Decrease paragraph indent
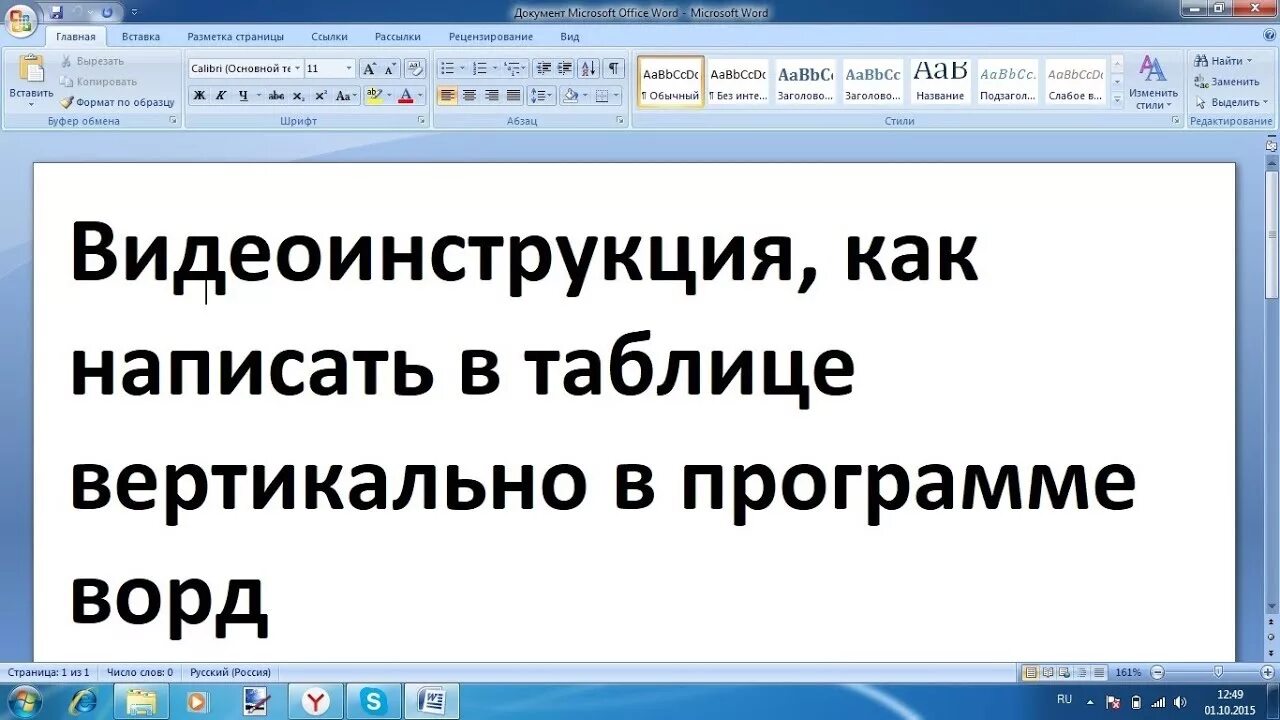 coord(543,69)
